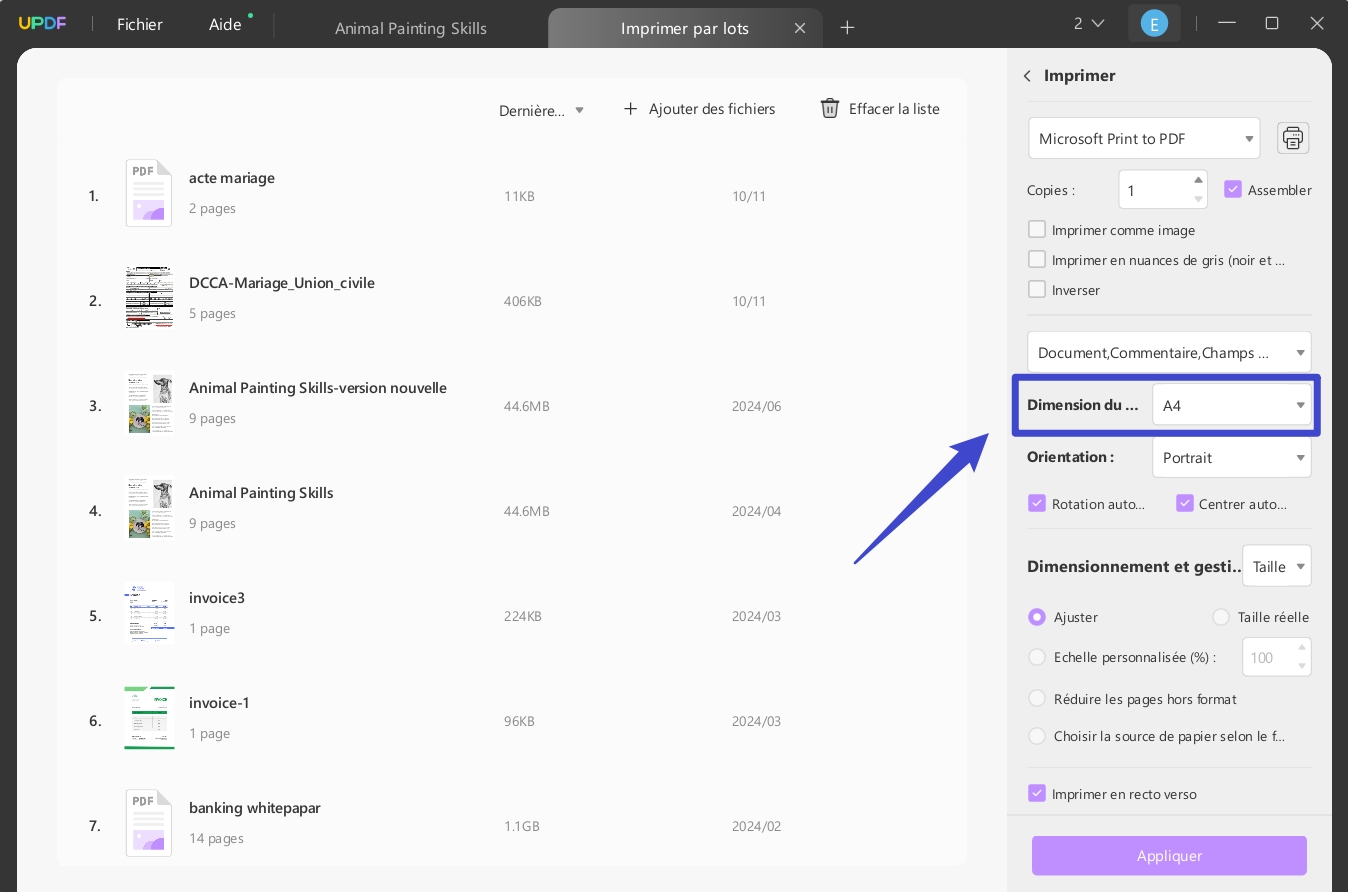Enable Imprimer en nuances de gris checkbox
Screen dimensions: 1348x892
(x=1037, y=259)
